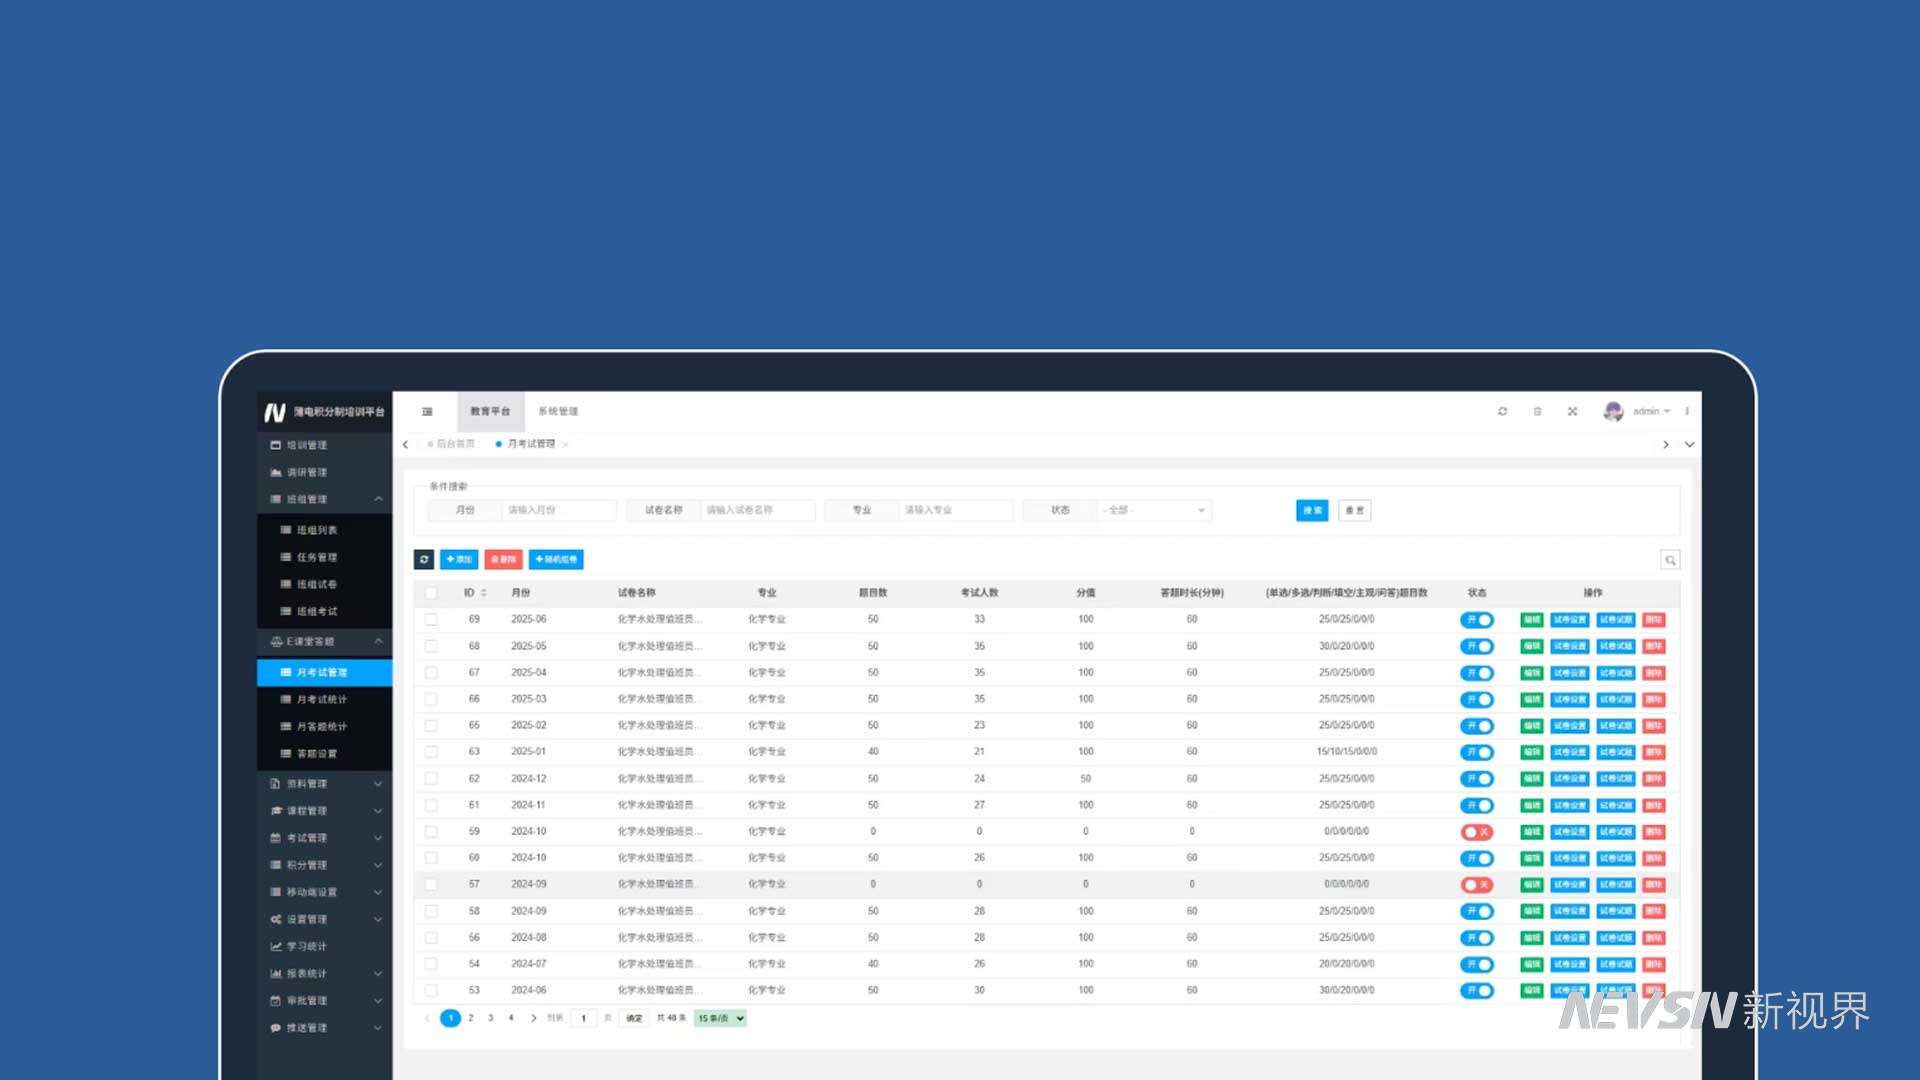Click the fullscreen expand icon
Screen dimensions: 1920x1080
[x=1572, y=411]
